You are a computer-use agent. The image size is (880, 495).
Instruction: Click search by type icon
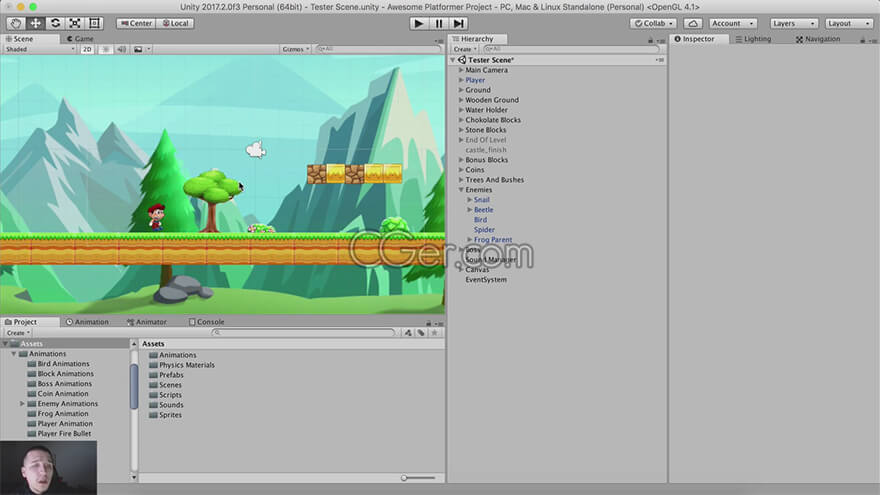(409, 333)
